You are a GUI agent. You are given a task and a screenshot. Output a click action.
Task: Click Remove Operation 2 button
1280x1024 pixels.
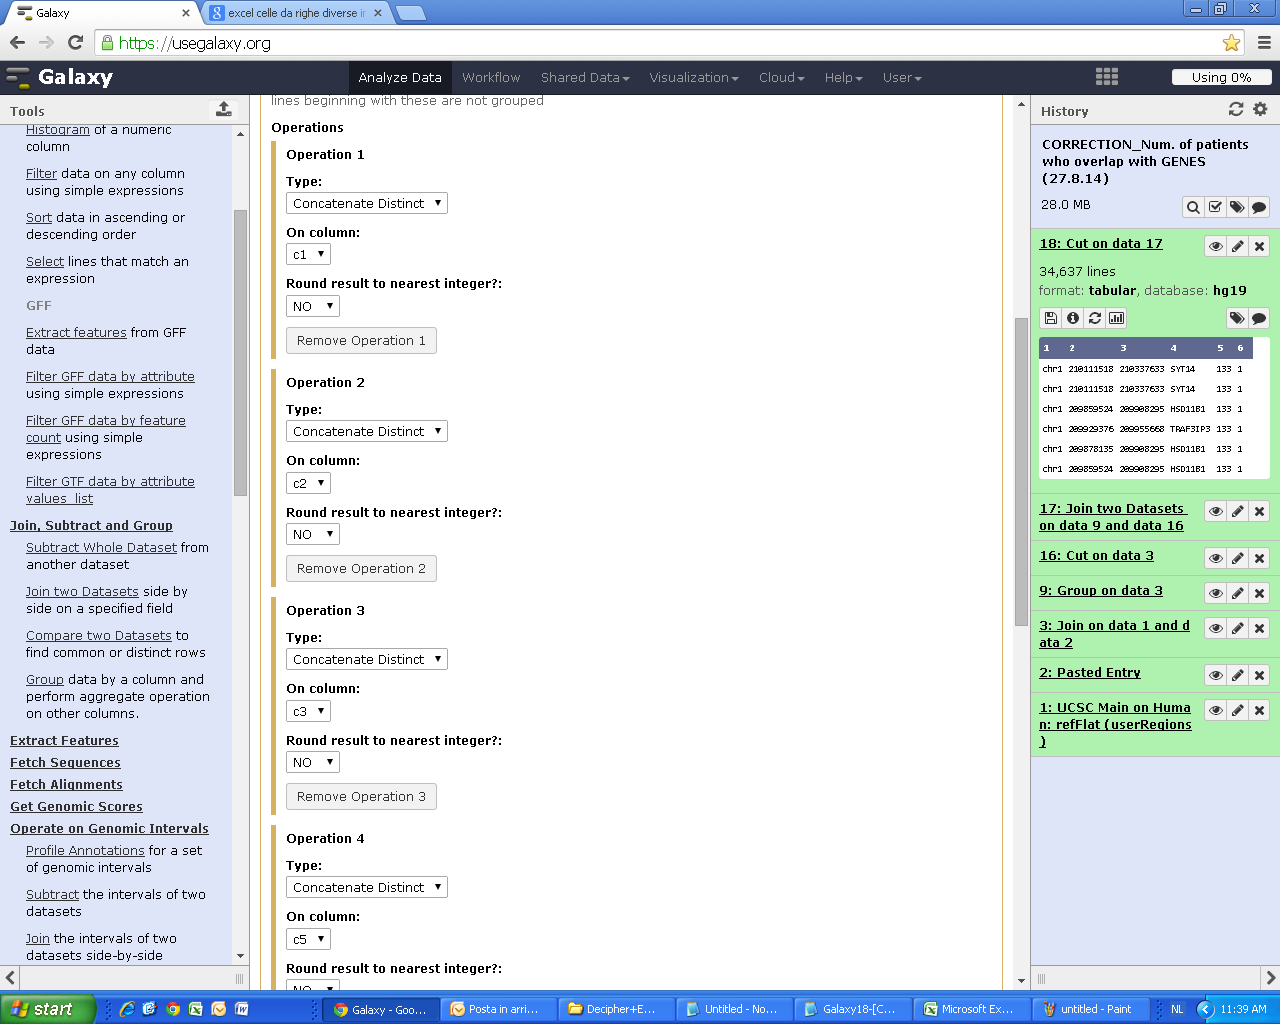click(361, 569)
